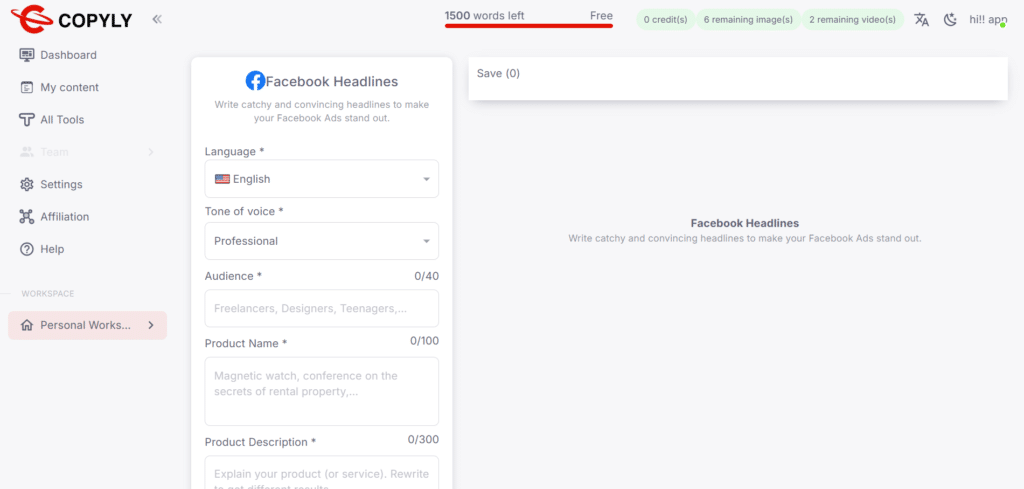Click the 1500 words left text
Screen dimensions: 1024x489
click(485, 16)
